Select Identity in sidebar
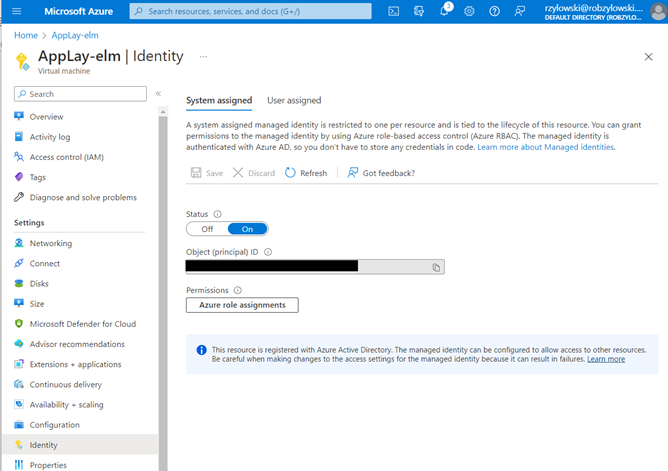Screen dimensions: 668x471 pos(80,445)
